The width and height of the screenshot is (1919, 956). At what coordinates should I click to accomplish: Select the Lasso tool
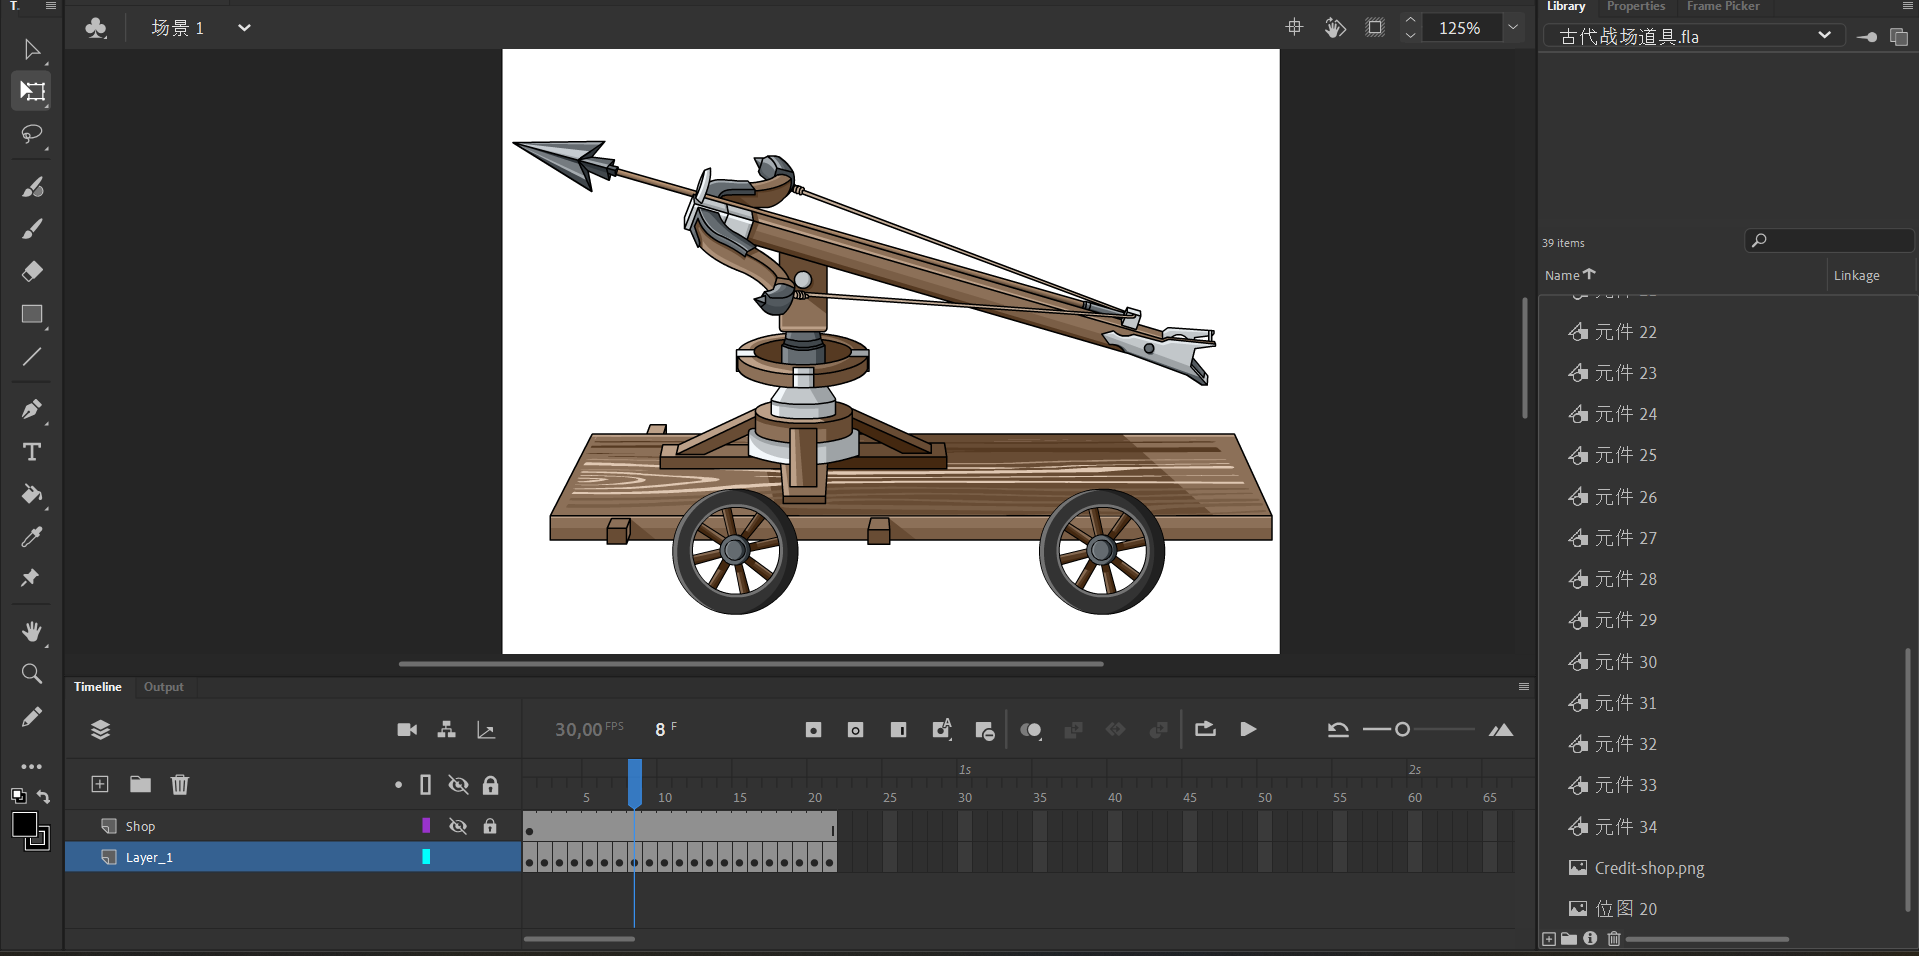coord(32,134)
